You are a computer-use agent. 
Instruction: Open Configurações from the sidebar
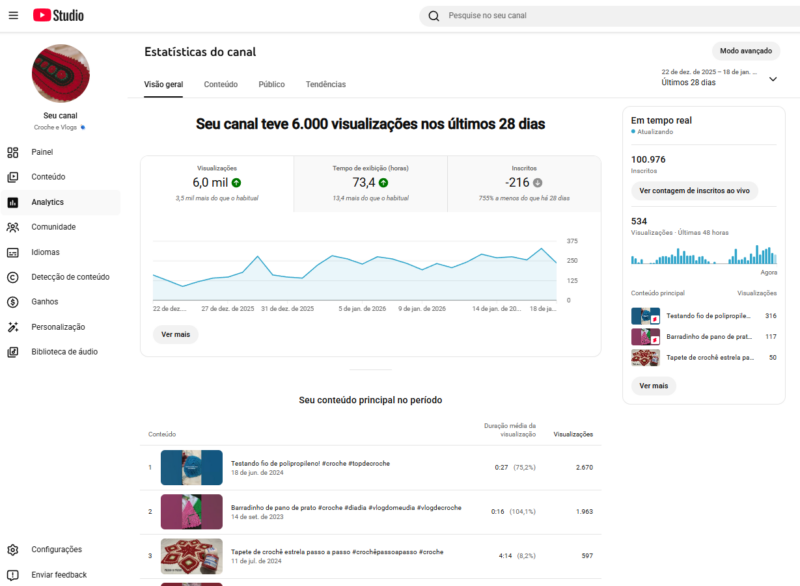55,549
